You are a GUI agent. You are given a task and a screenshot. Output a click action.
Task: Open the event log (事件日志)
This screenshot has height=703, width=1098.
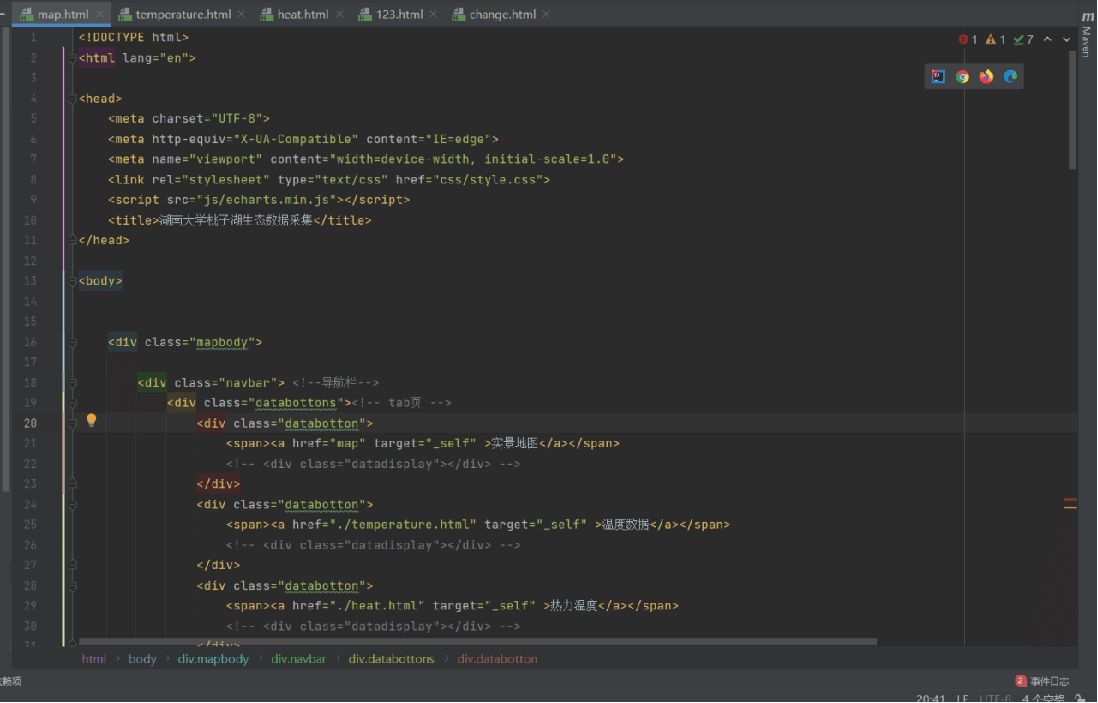pos(1043,681)
